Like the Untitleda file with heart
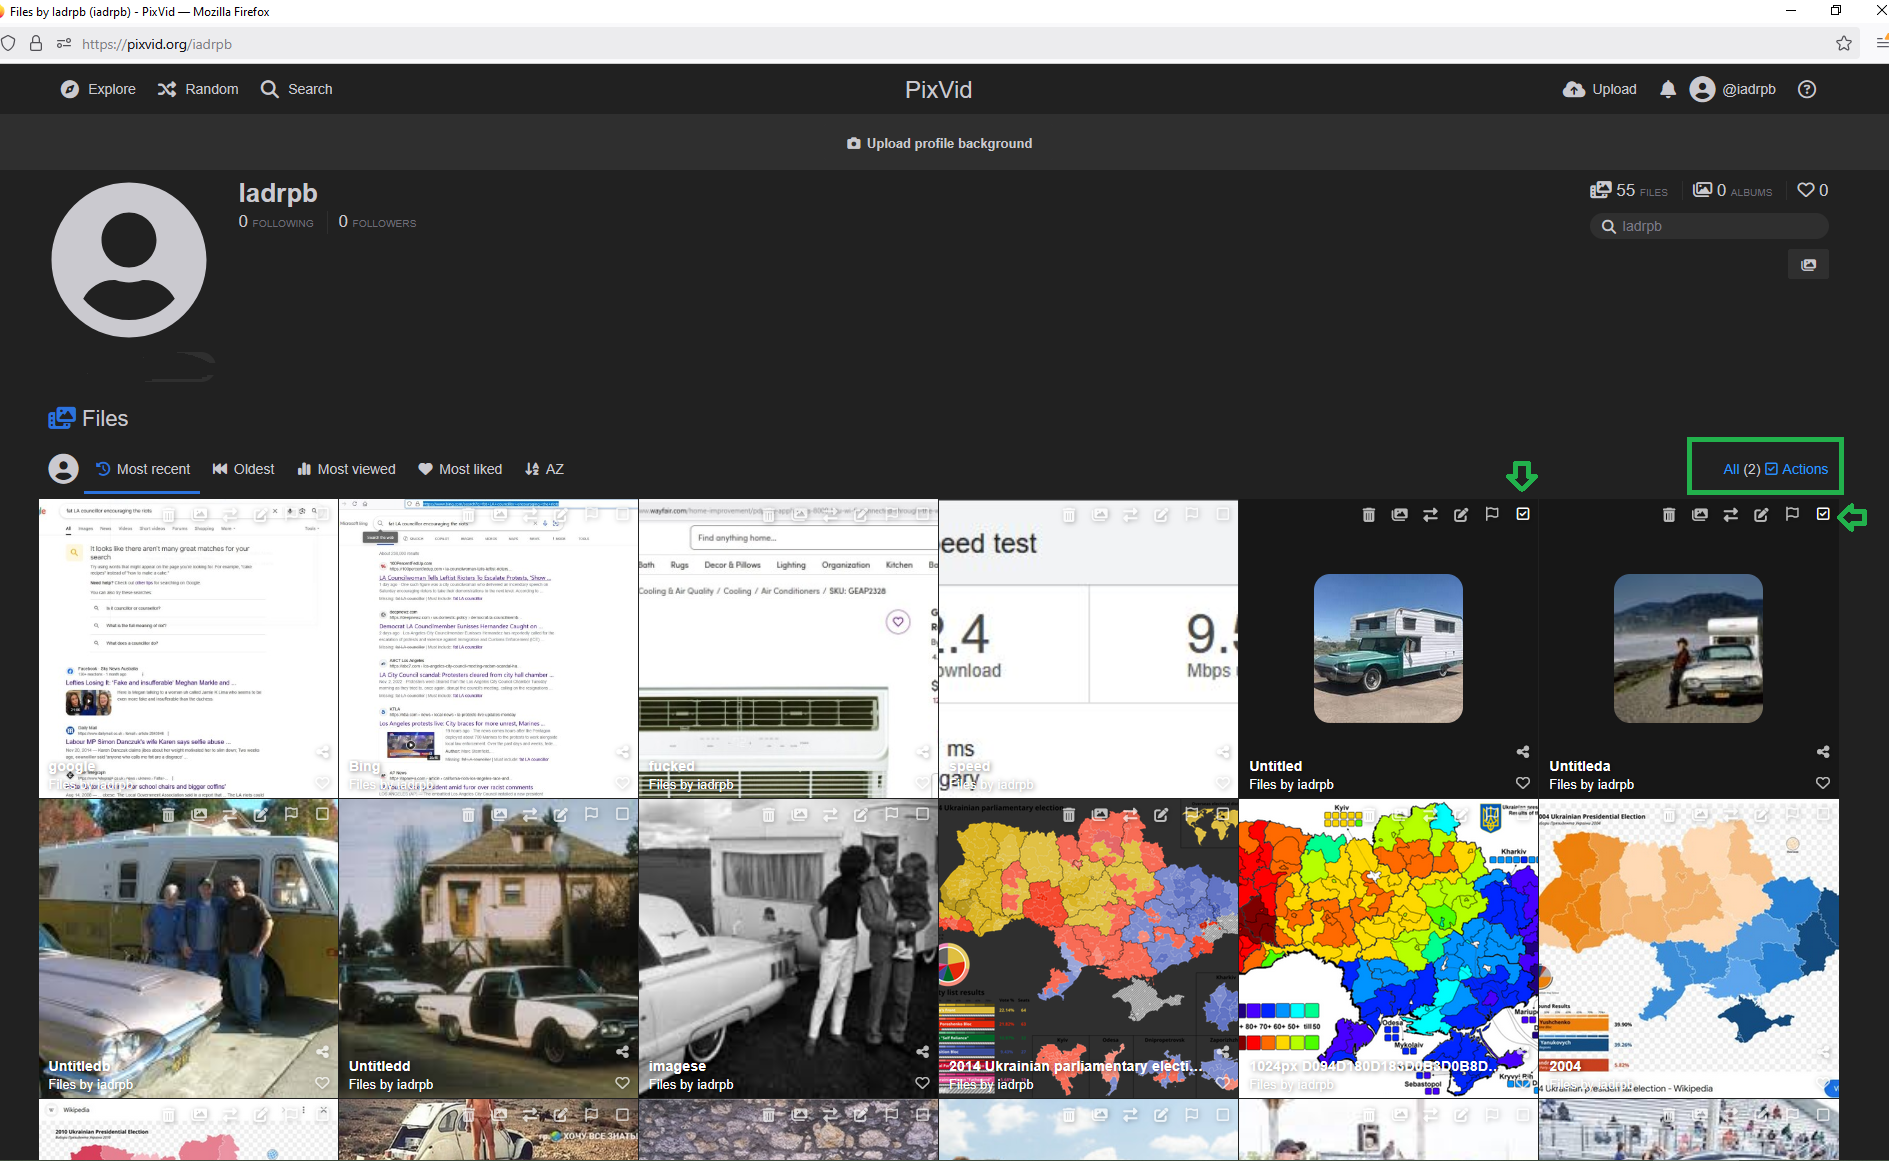 (1823, 783)
